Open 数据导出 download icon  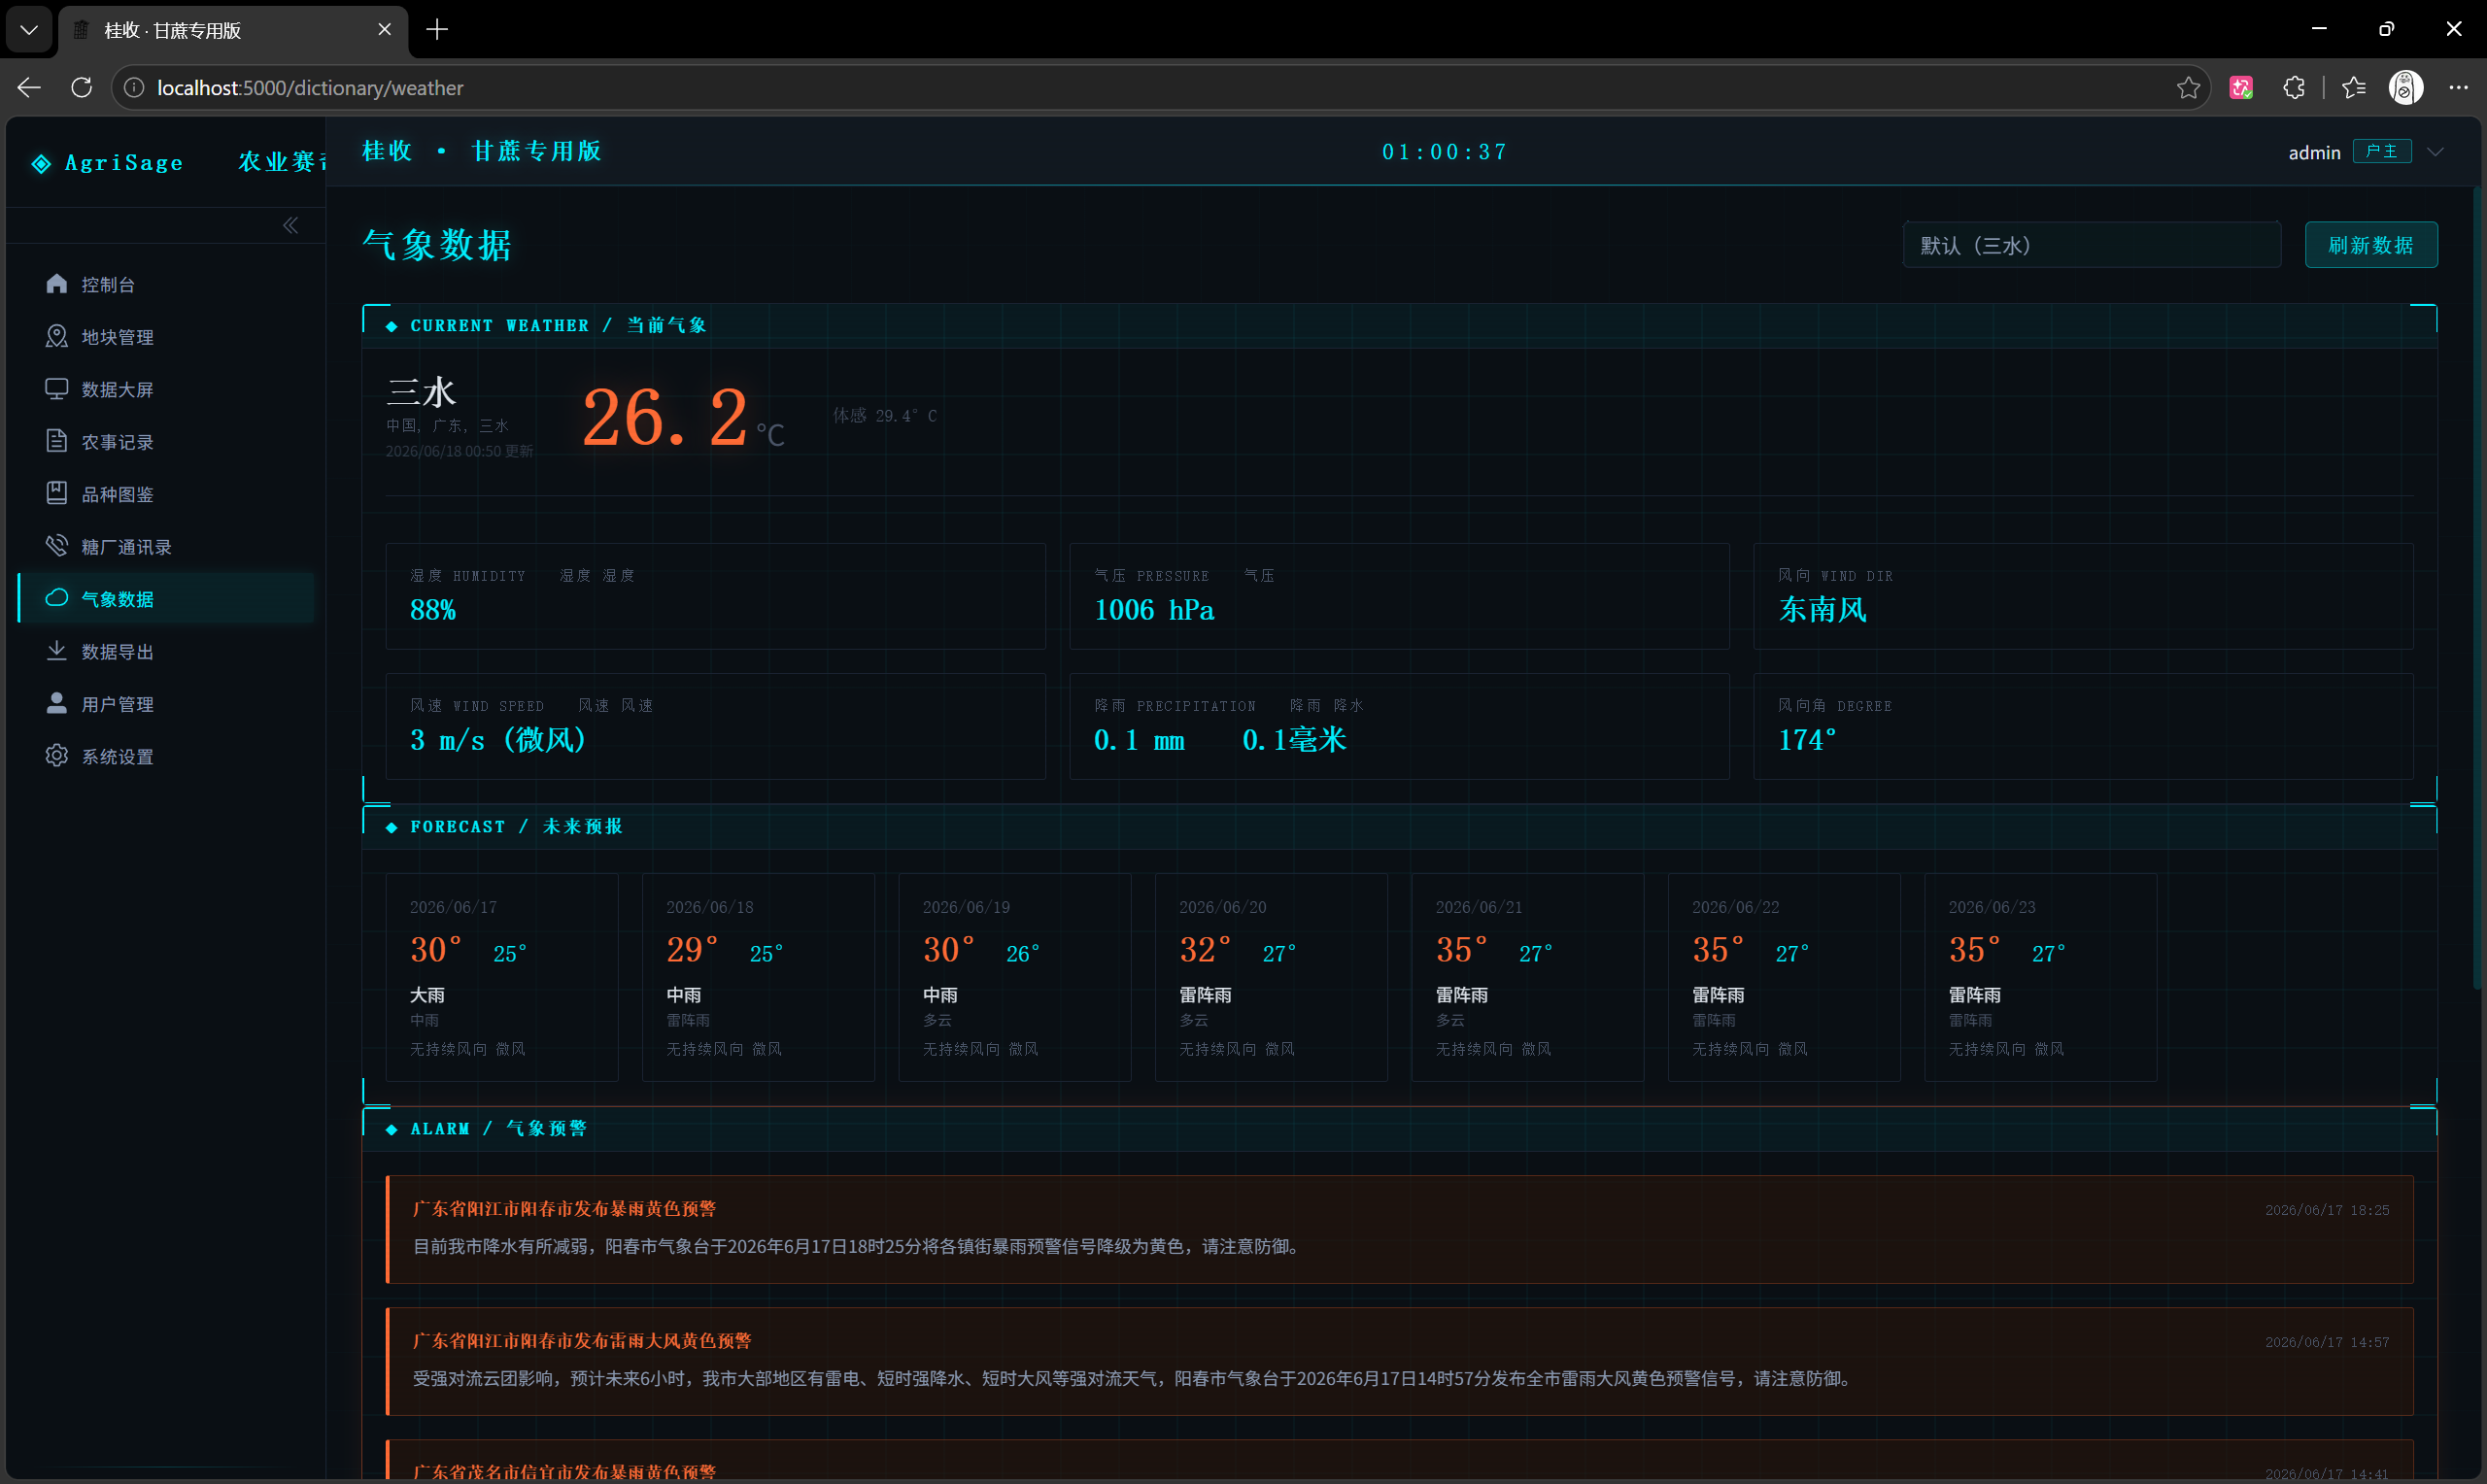[57, 651]
